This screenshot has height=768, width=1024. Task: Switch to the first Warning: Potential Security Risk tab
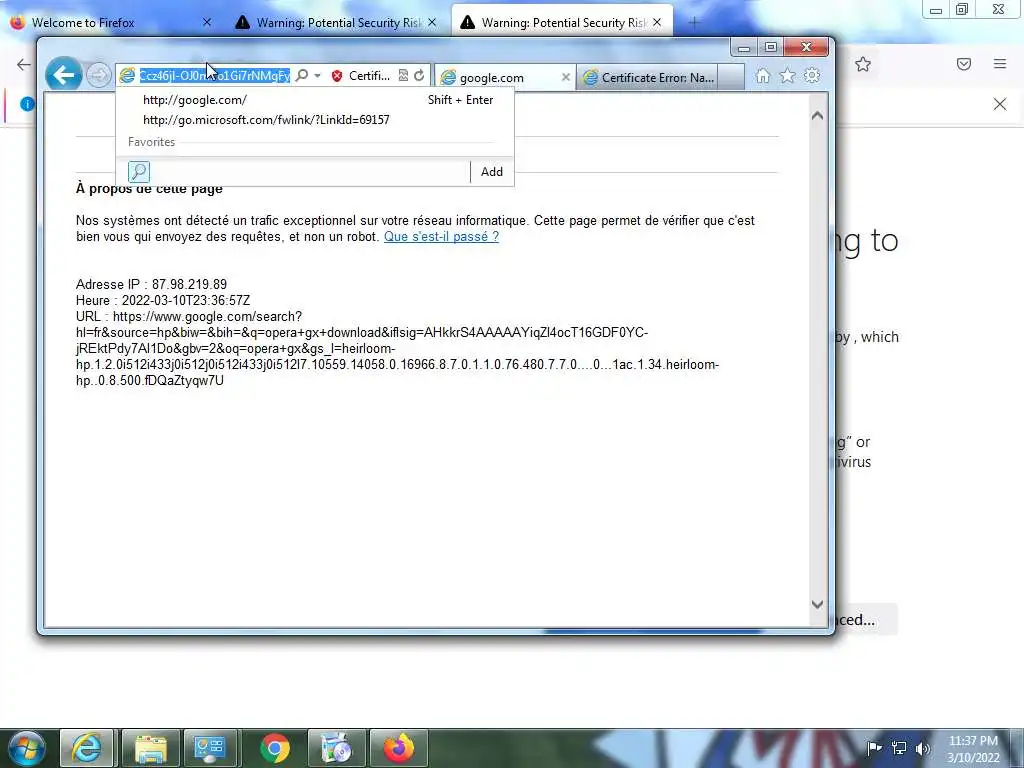[333, 23]
